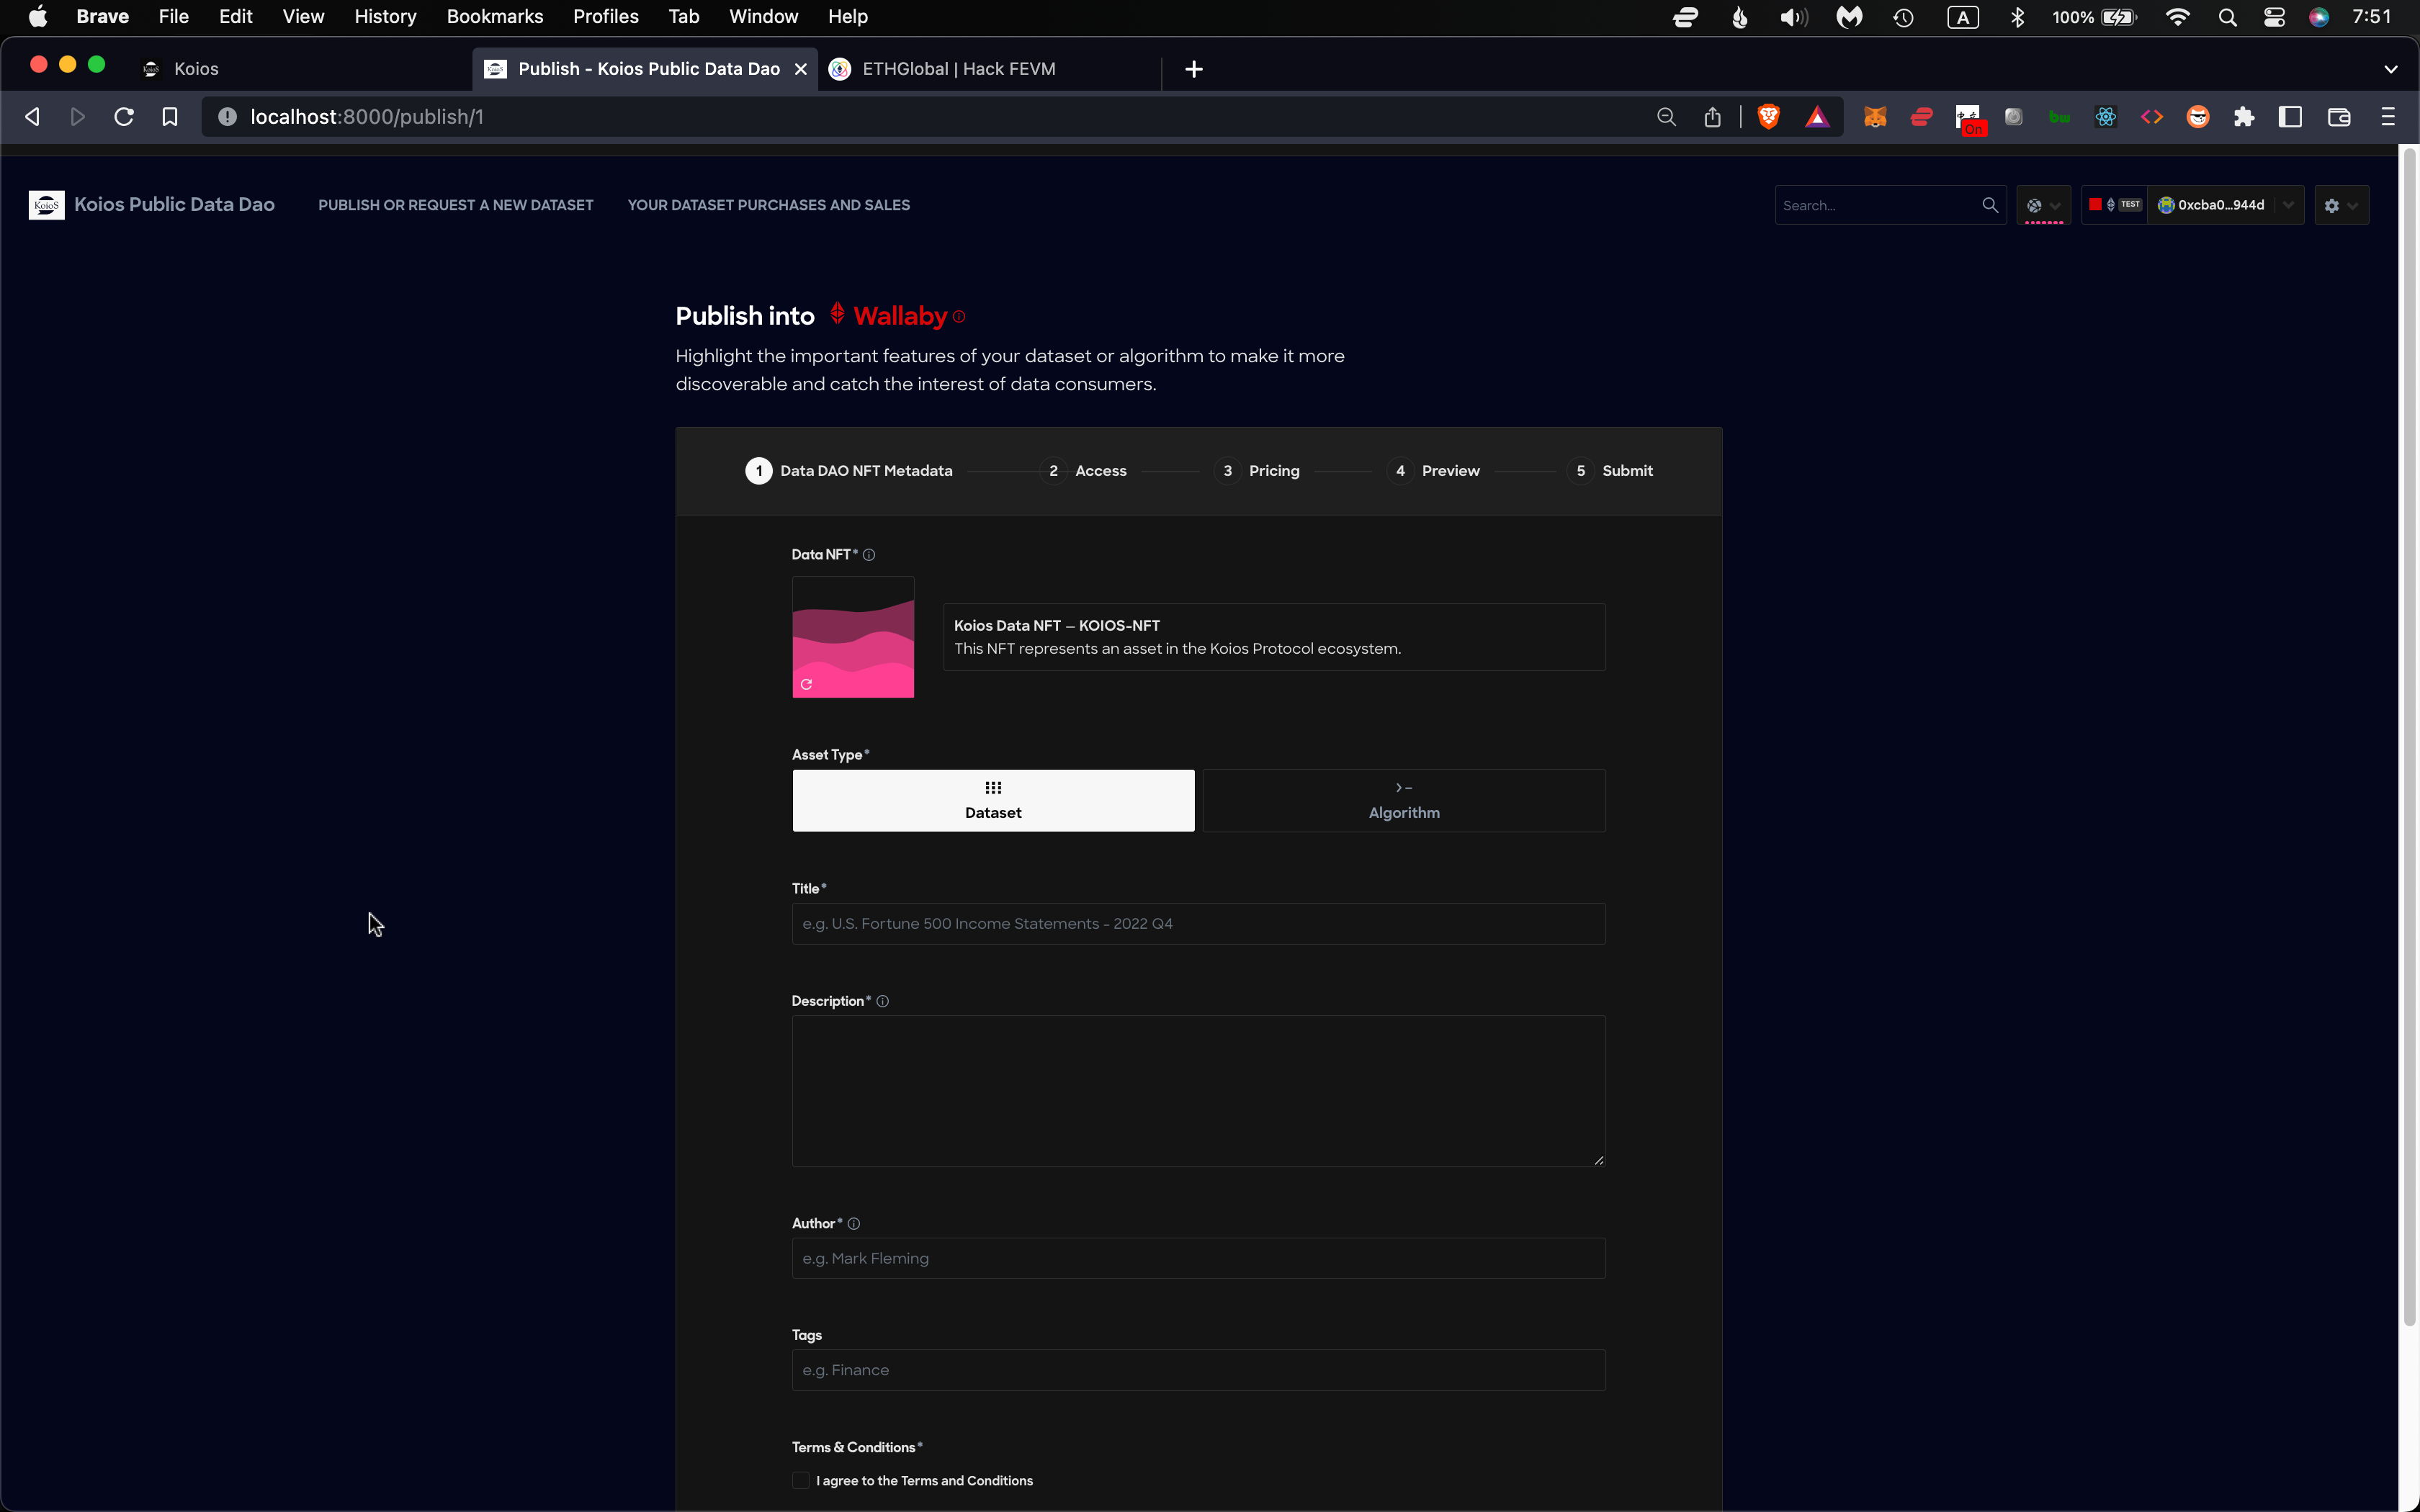Screen dimensions: 2420x1512
Task: Click the macOS Wi-Fi status icon
Action: coord(2177,17)
